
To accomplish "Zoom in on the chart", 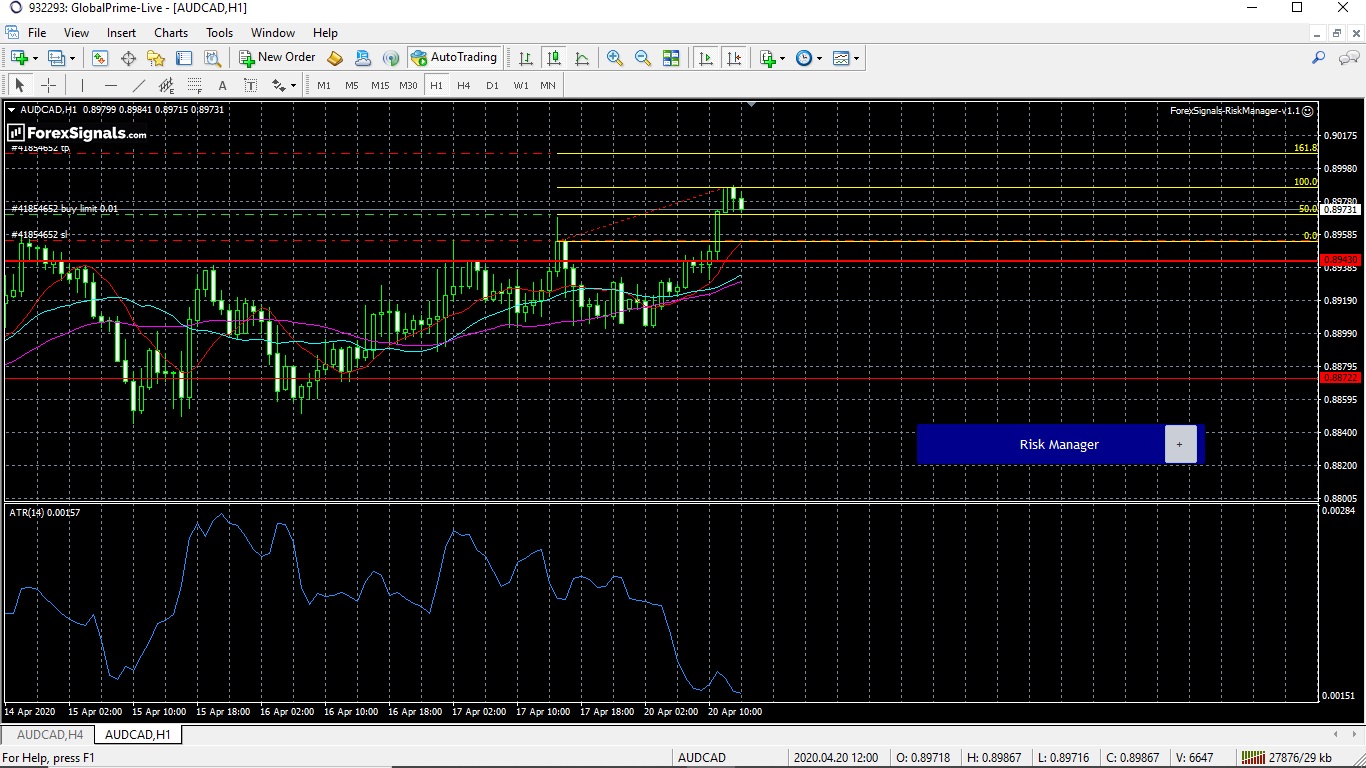I will click(x=615, y=58).
